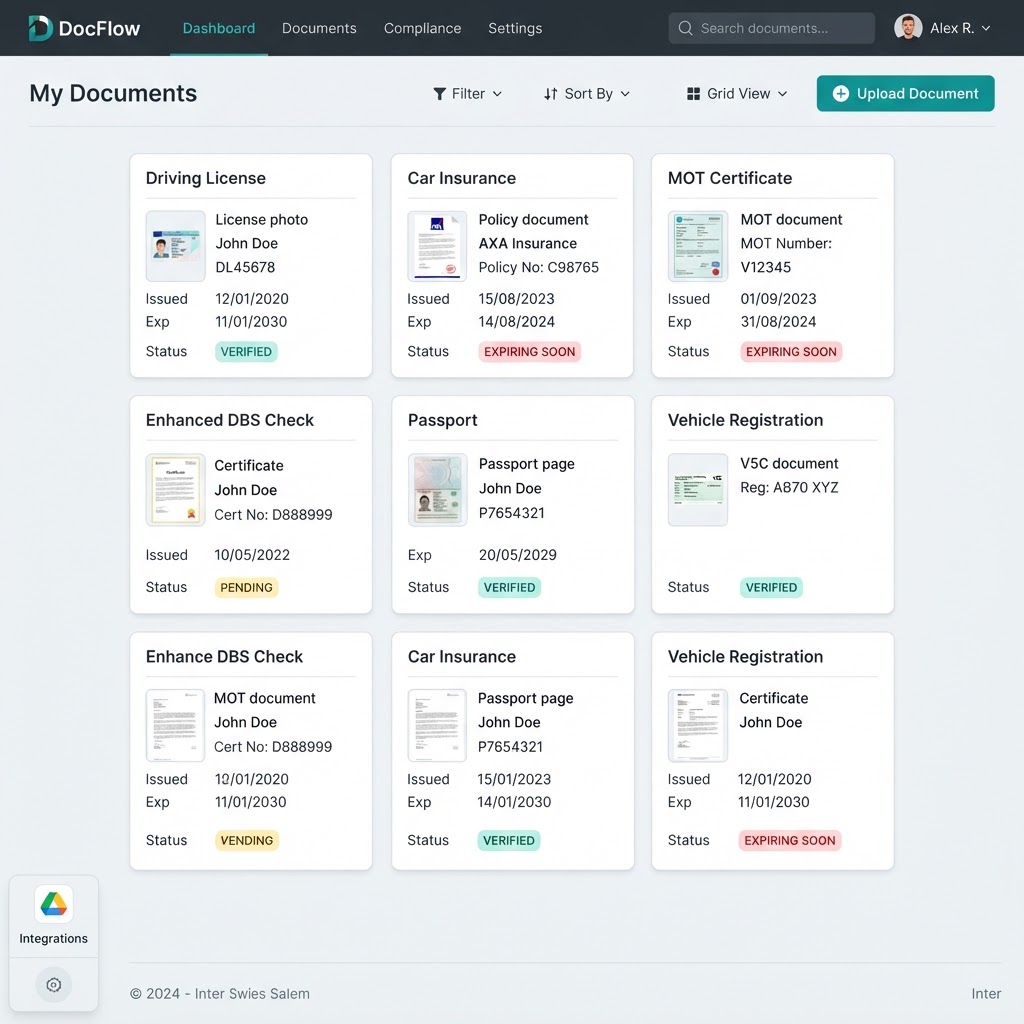The height and width of the screenshot is (1024, 1024).
Task: Click the Filter funnel icon
Action: click(x=440, y=94)
